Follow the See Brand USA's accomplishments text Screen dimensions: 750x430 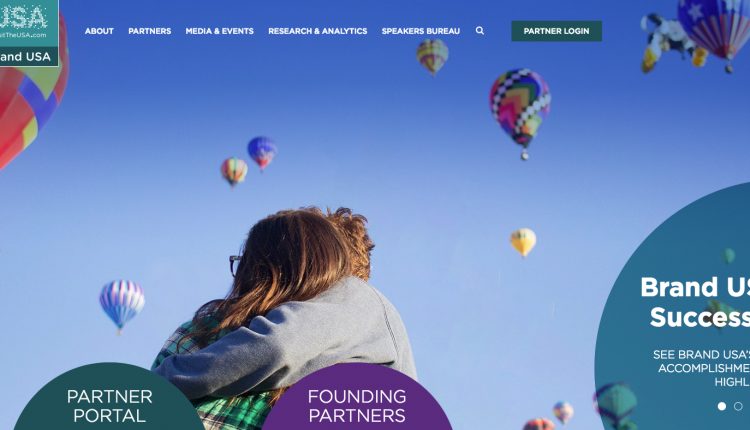pos(701,368)
